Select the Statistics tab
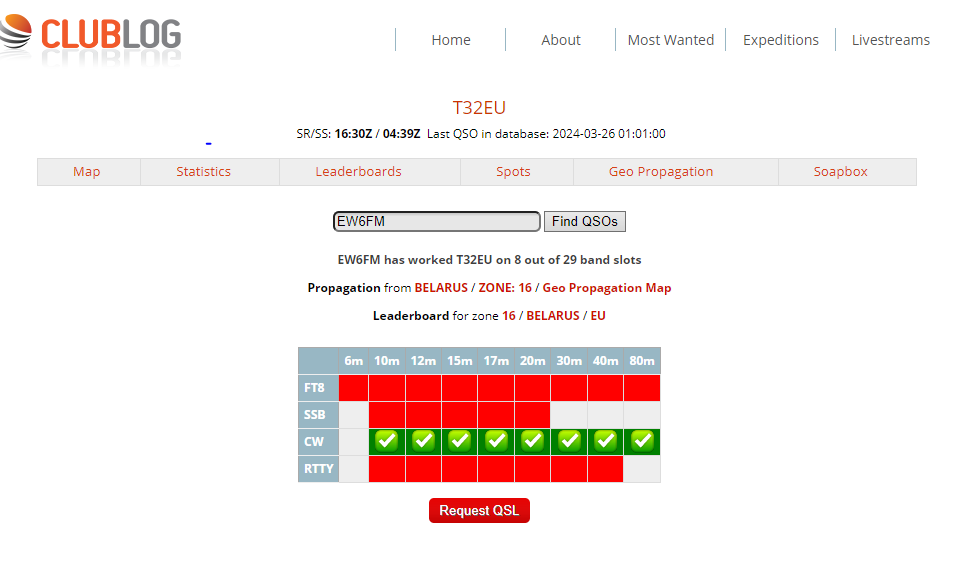 click(203, 172)
